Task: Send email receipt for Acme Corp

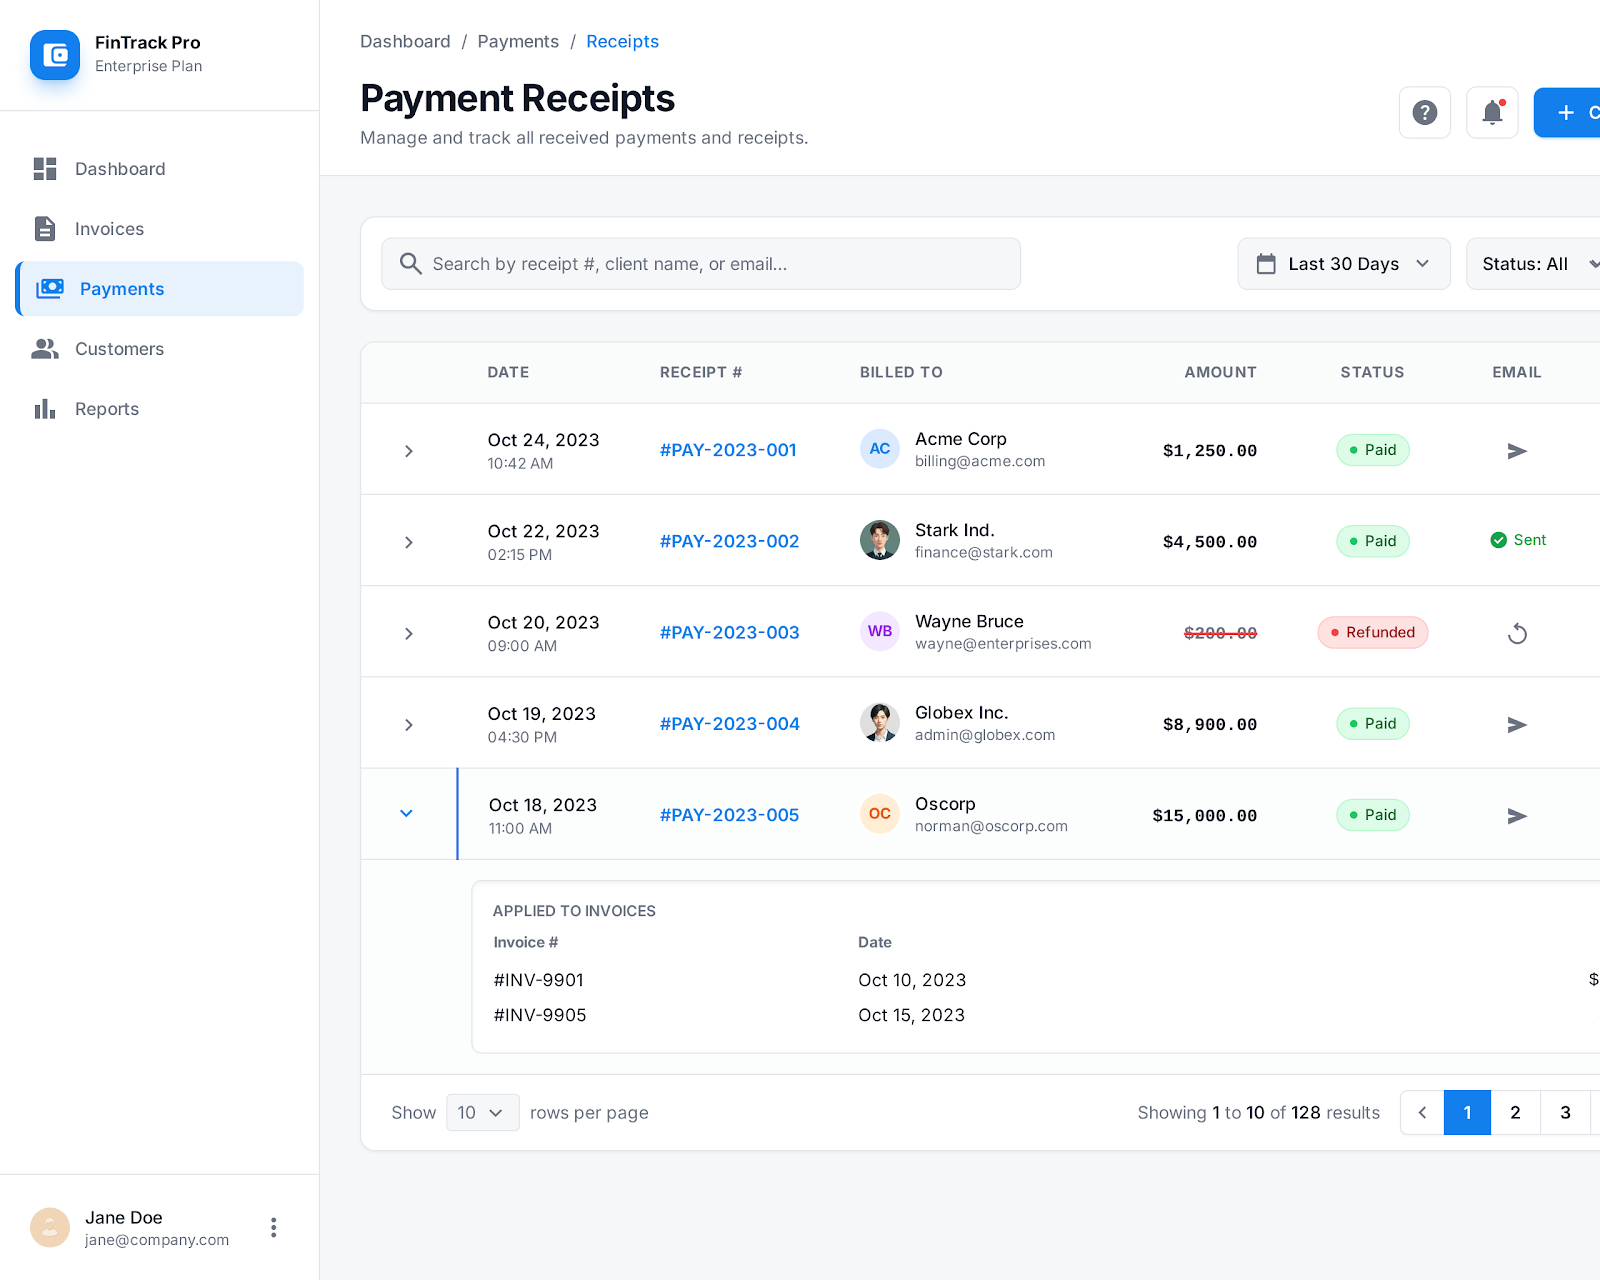Action: pyautogui.click(x=1516, y=451)
